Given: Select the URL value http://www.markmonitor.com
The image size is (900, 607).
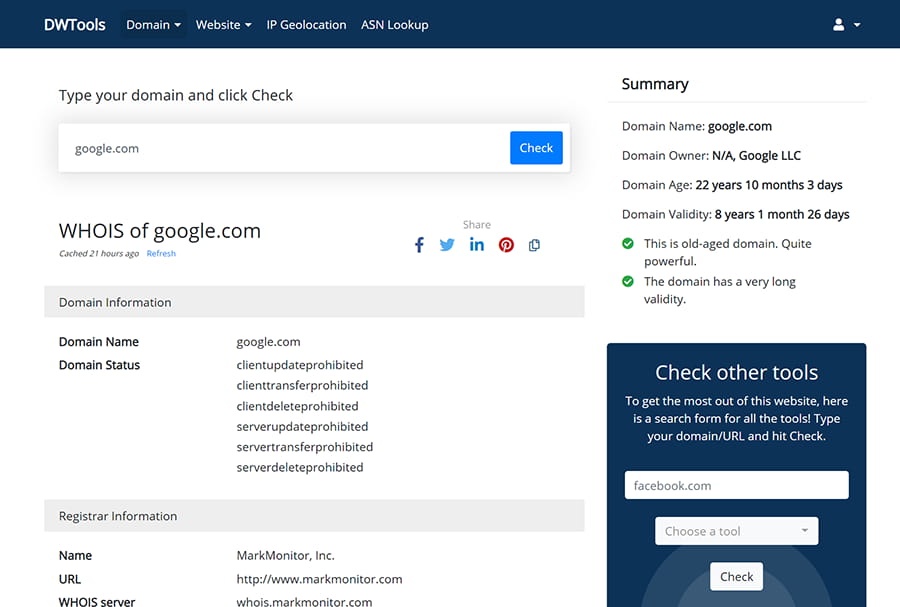Looking at the screenshot, I should (319, 579).
